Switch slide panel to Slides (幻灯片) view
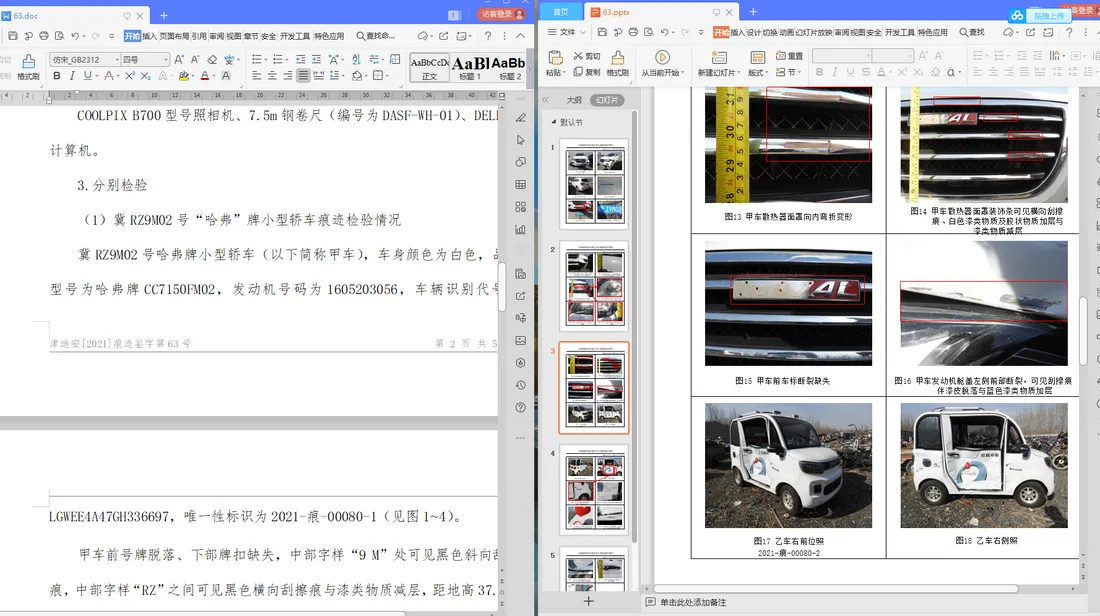1100x616 pixels. tap(607, 100)
